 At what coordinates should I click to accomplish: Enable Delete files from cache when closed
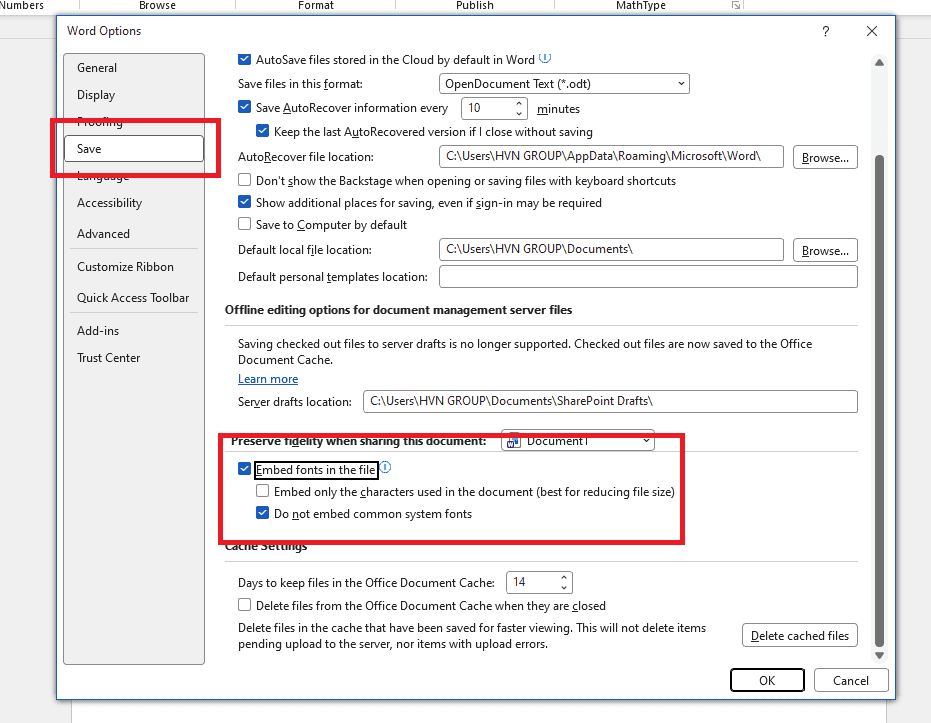click(x=244, y=605)
